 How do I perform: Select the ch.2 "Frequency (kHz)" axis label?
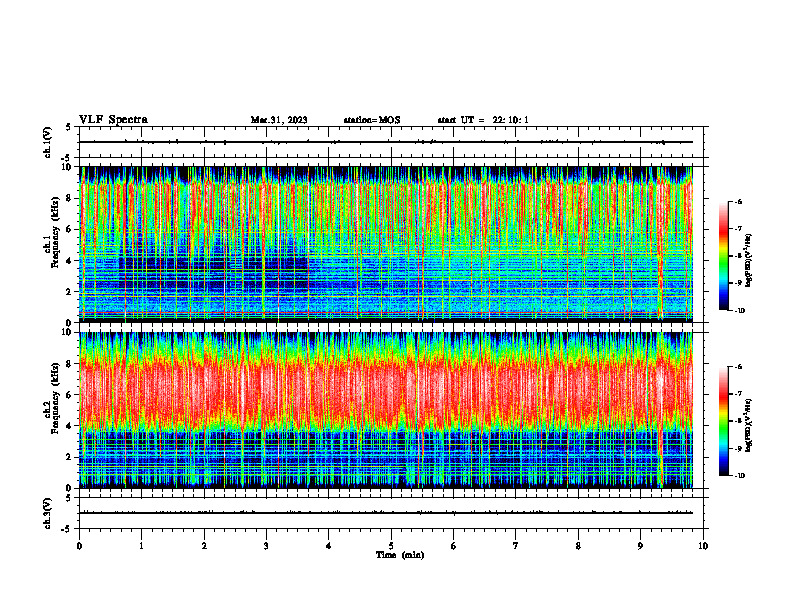54,398
